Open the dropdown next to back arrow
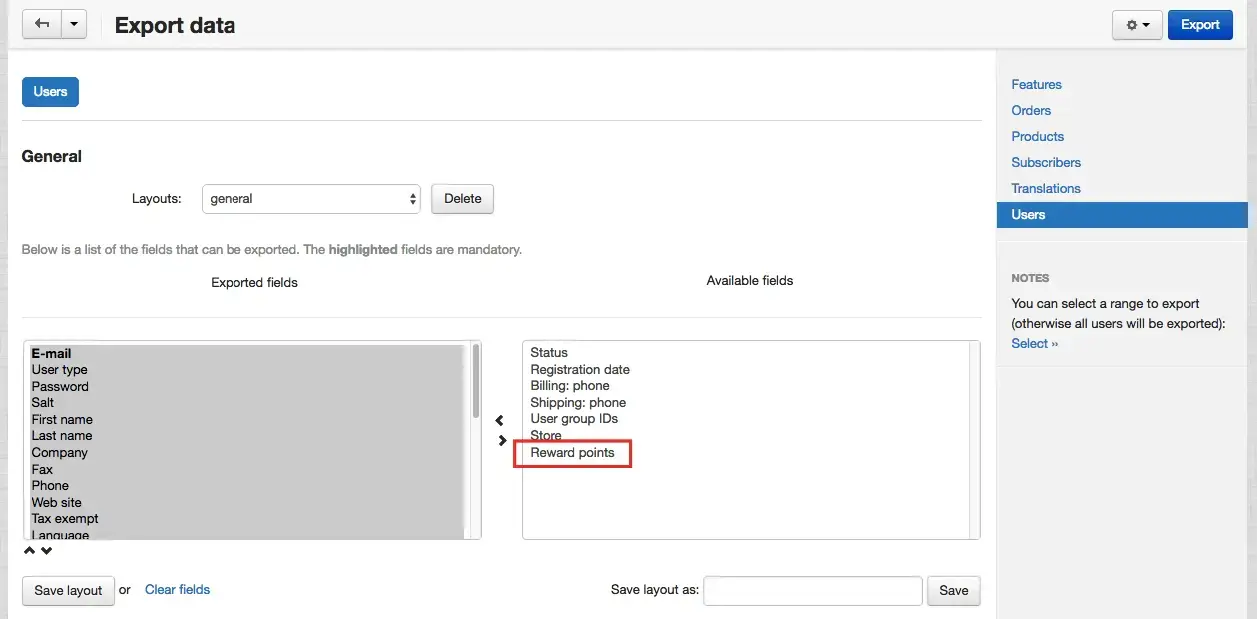1257x619 pixels. pyautogui.click(x=74, y=24)
